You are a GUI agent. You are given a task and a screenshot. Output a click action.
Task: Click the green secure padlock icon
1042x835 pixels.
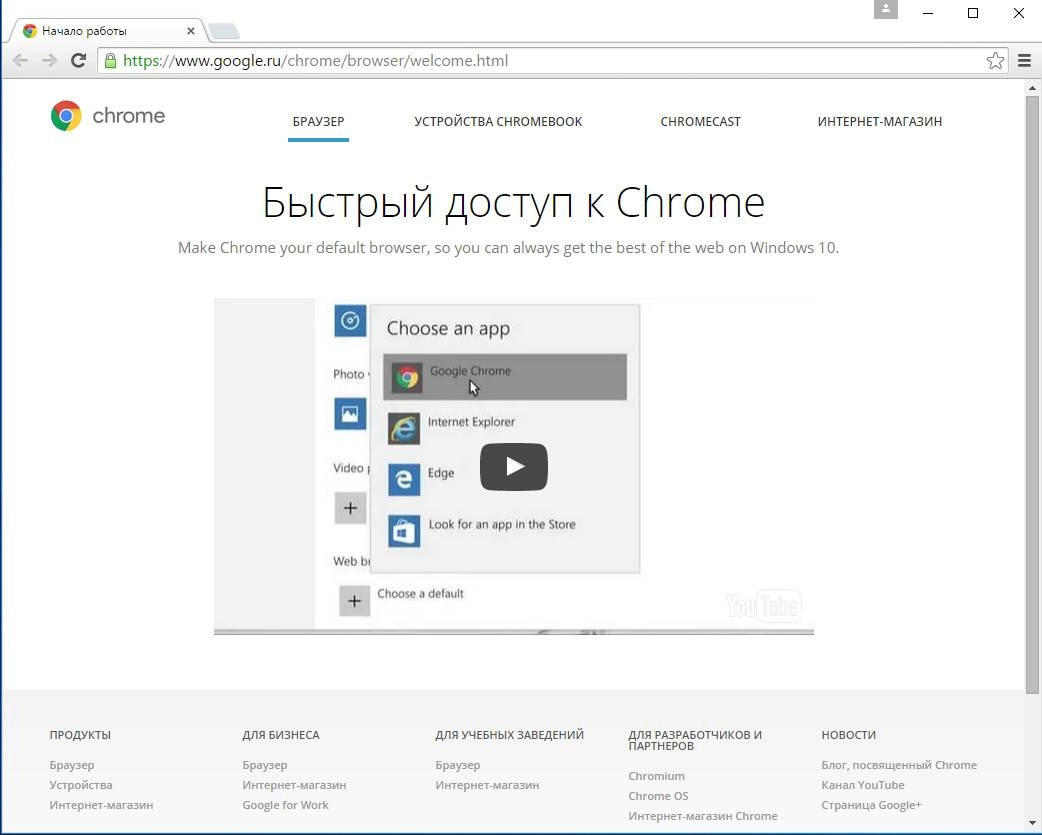pyautogui.click(x=110, y=60)
